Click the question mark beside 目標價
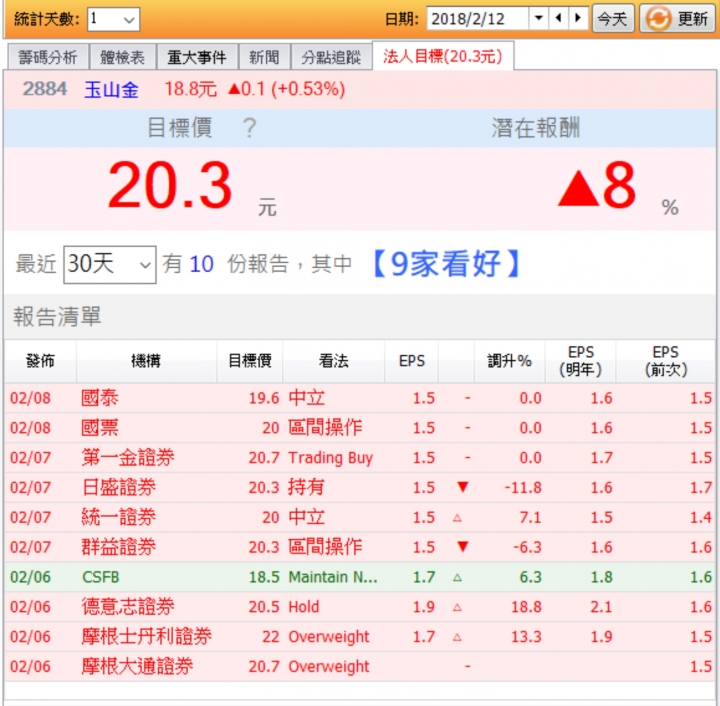 coord(249,128)
